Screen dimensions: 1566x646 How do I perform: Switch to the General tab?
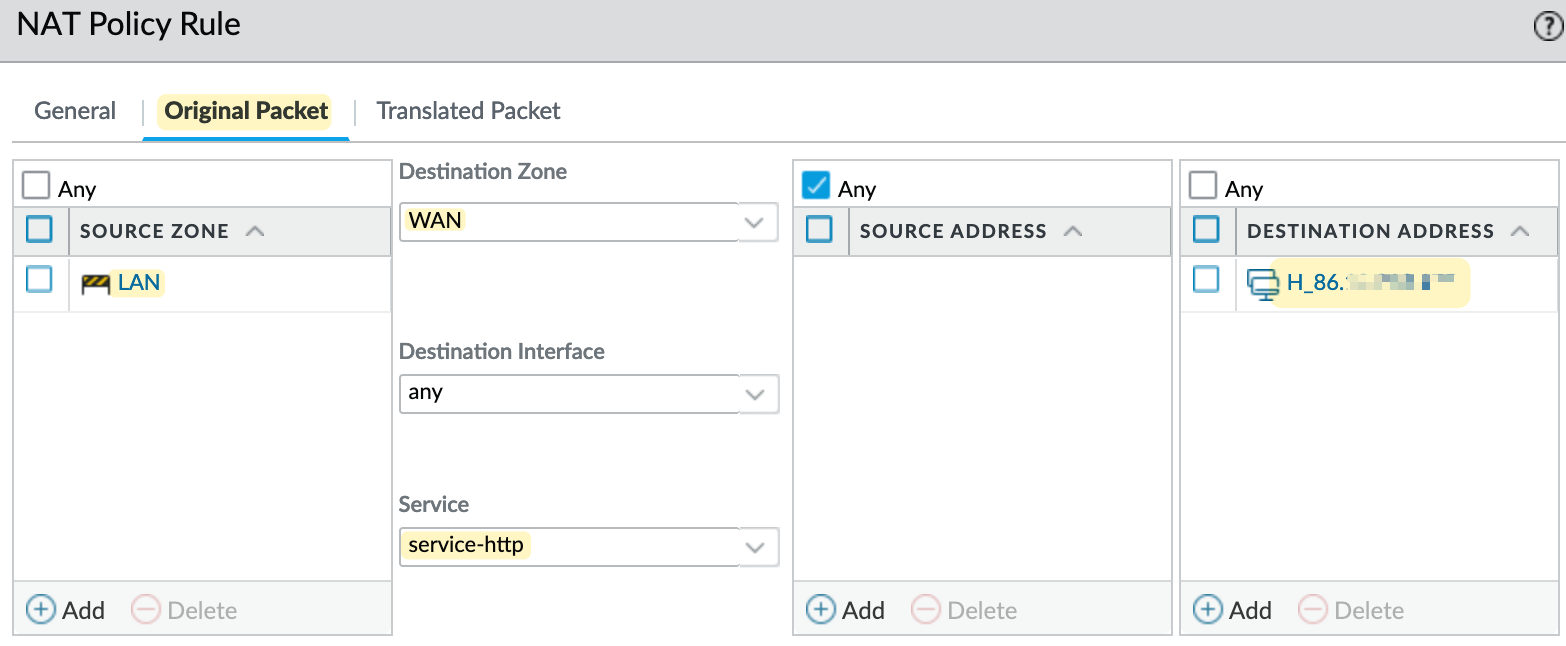pos(75,111)
